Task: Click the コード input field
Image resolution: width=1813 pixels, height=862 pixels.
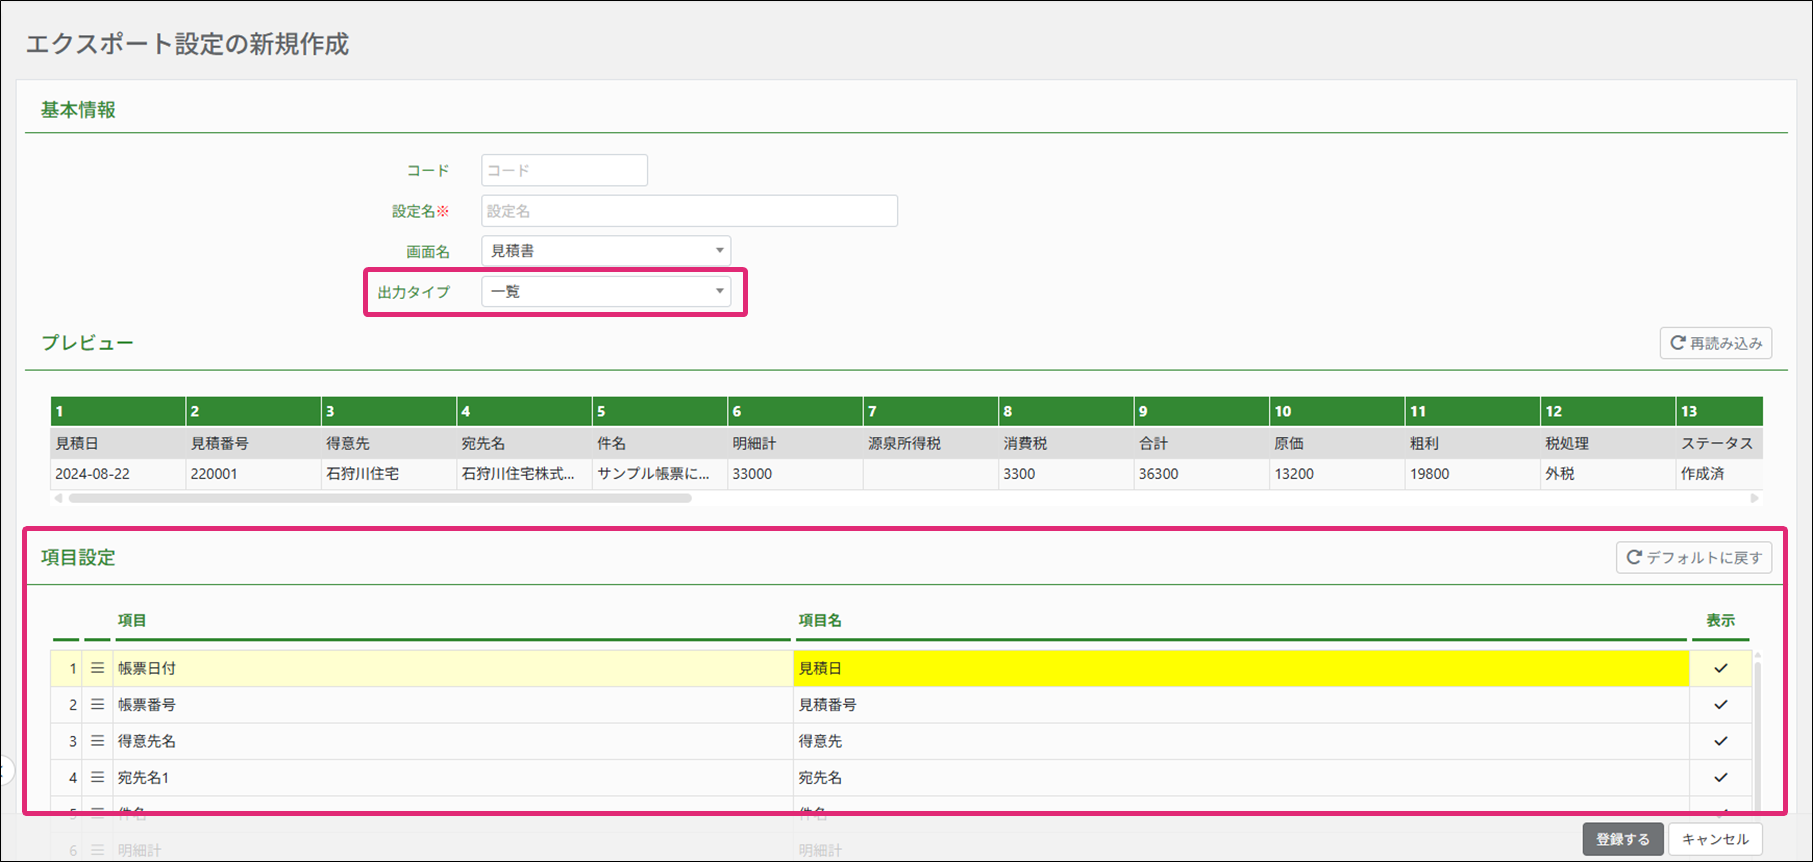Action: tap(564, 170)
